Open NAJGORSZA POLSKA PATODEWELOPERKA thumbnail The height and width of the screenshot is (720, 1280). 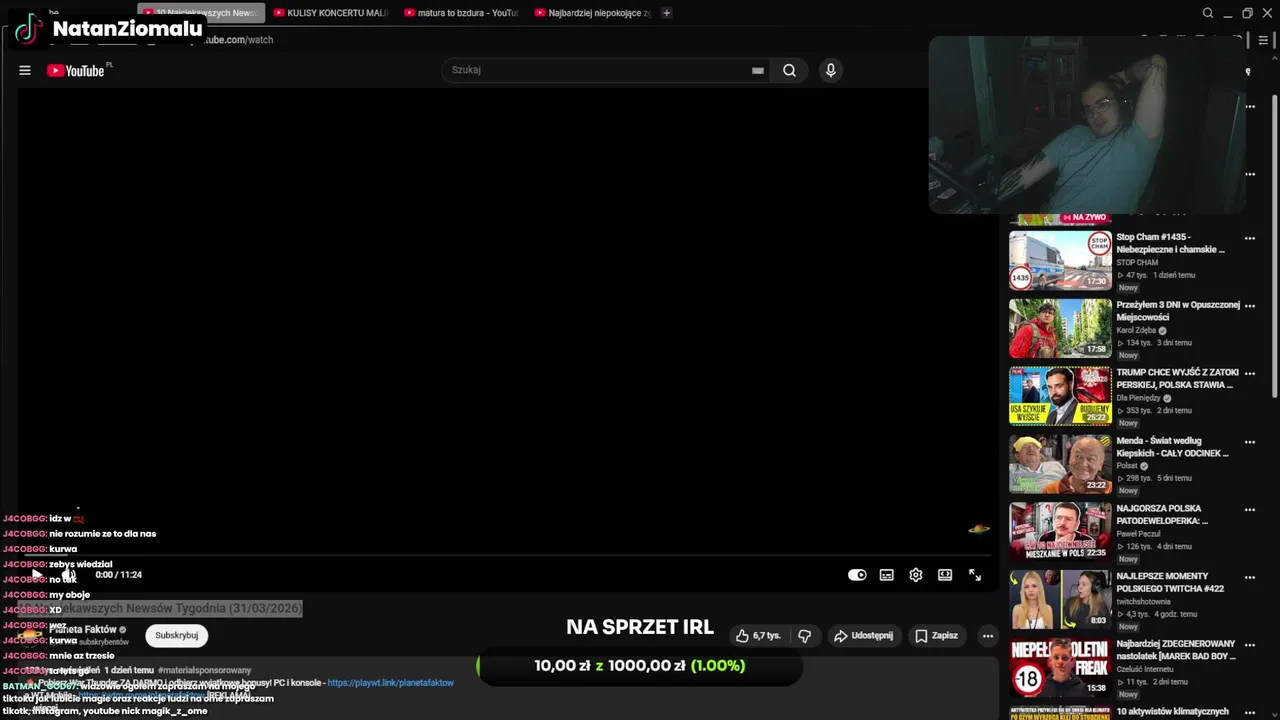(x=1060, y=532)
